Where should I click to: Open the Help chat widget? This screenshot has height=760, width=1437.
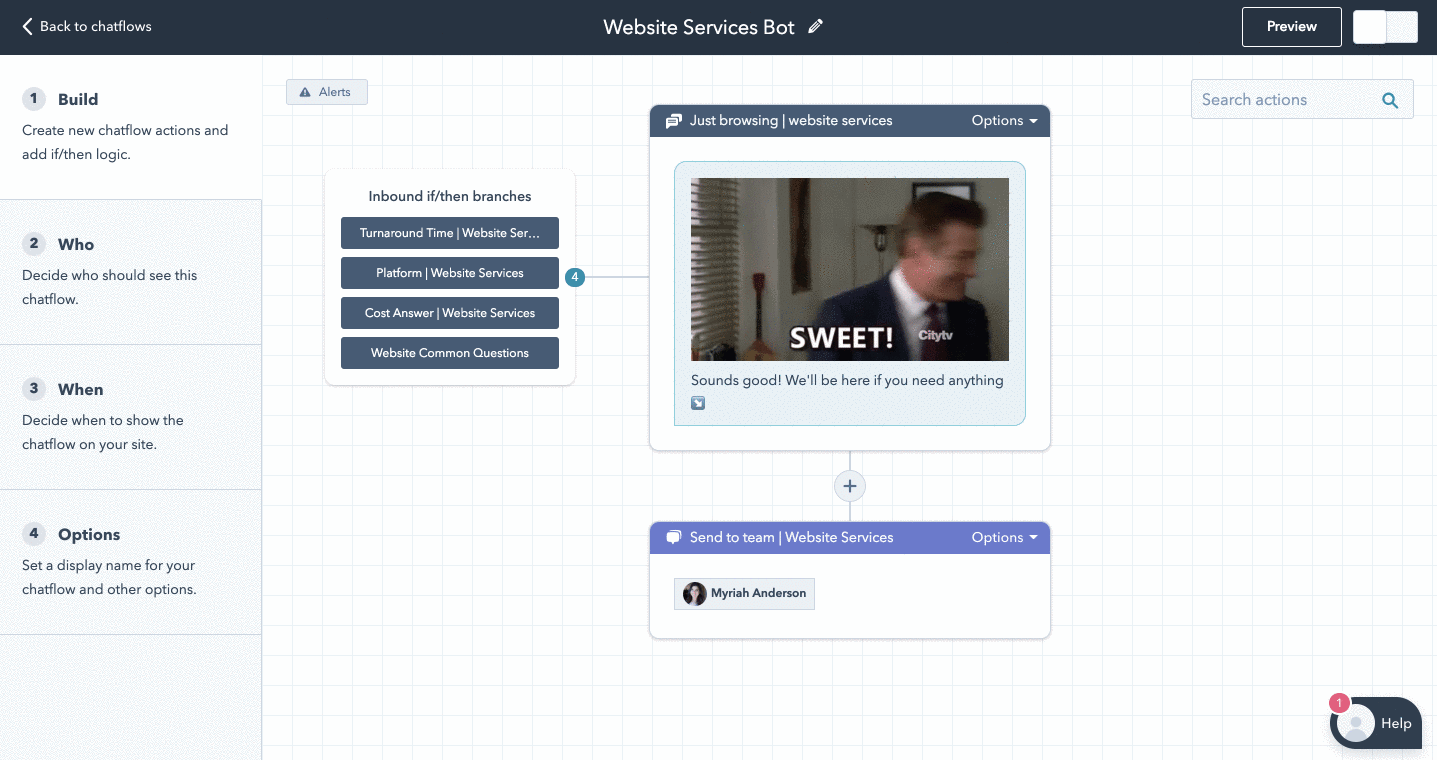(1376, 723)
